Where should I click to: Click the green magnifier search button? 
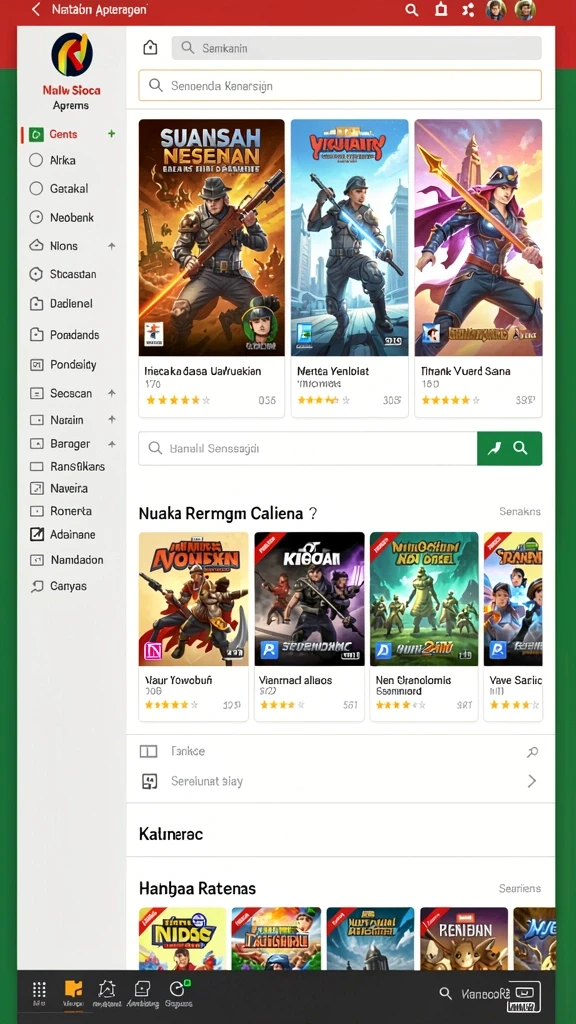point(520,448)
